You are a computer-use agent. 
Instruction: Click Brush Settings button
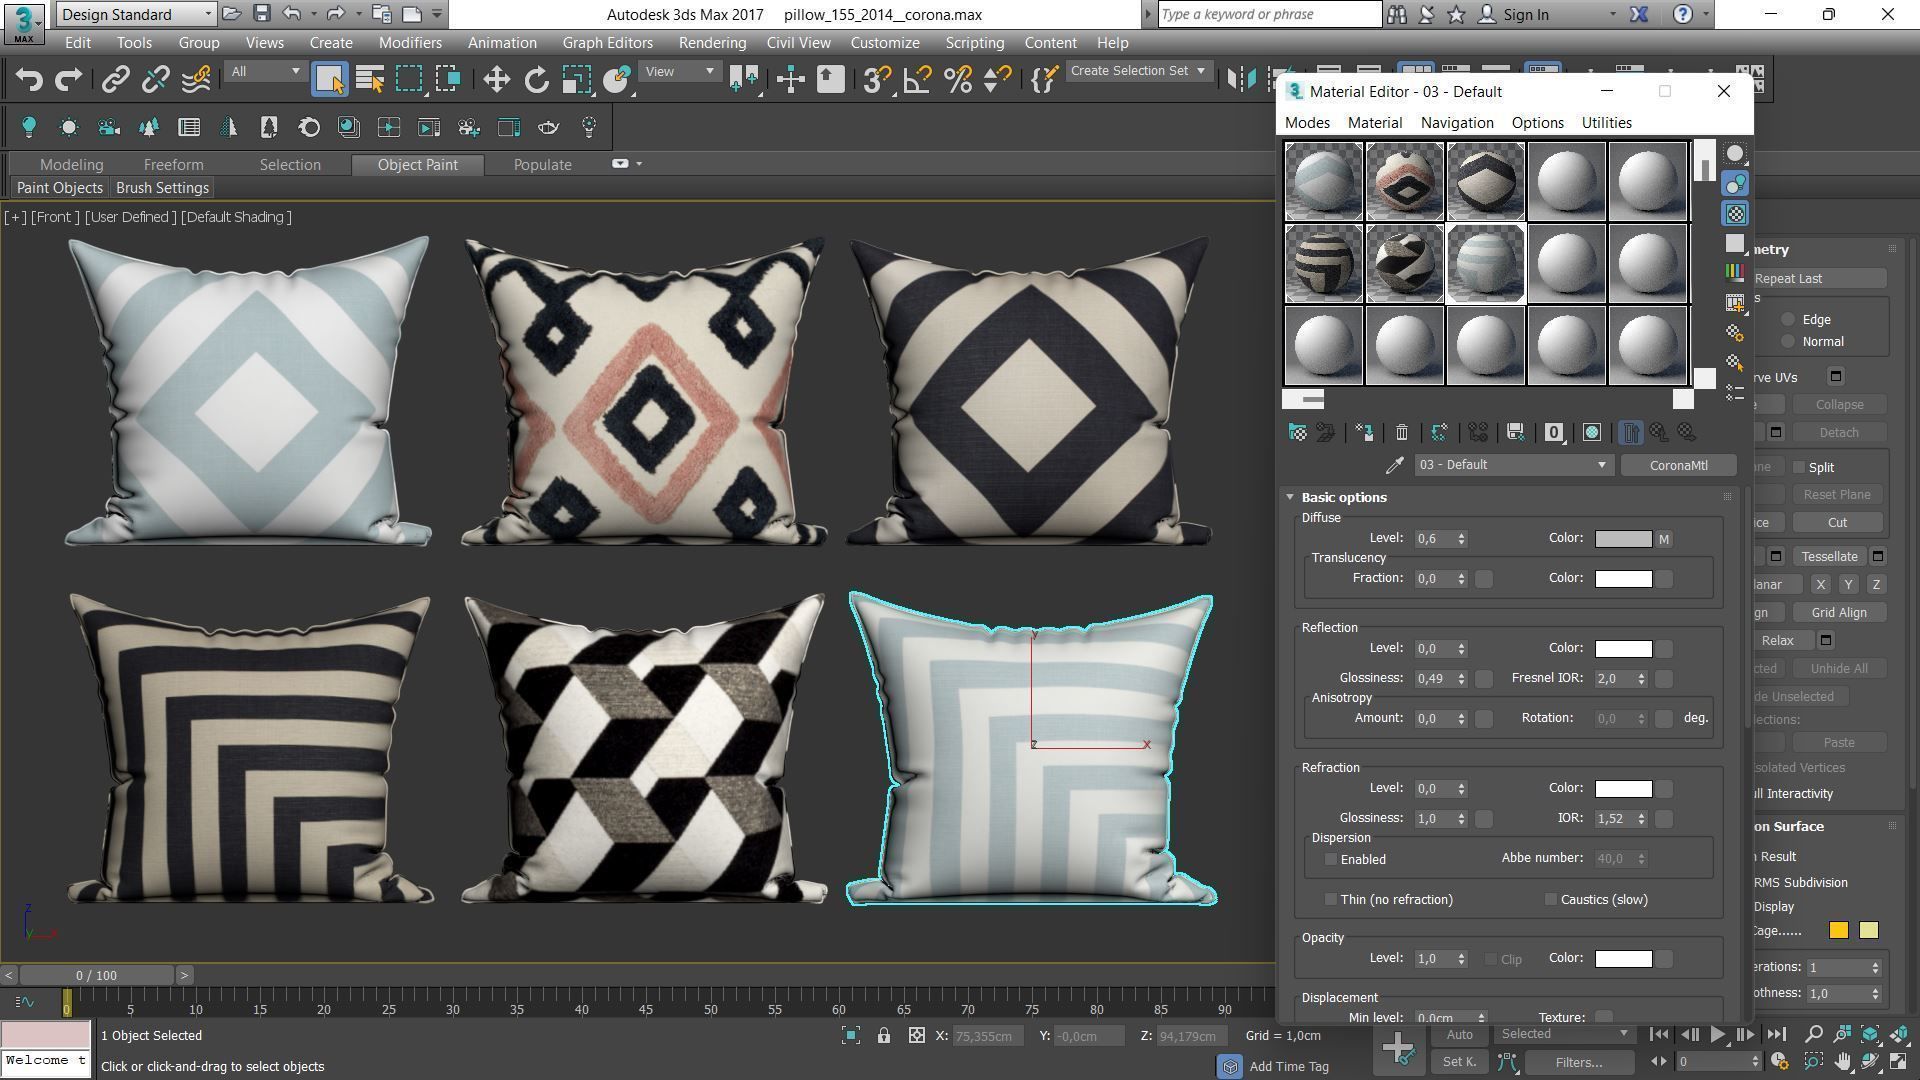tap(162, 188)
